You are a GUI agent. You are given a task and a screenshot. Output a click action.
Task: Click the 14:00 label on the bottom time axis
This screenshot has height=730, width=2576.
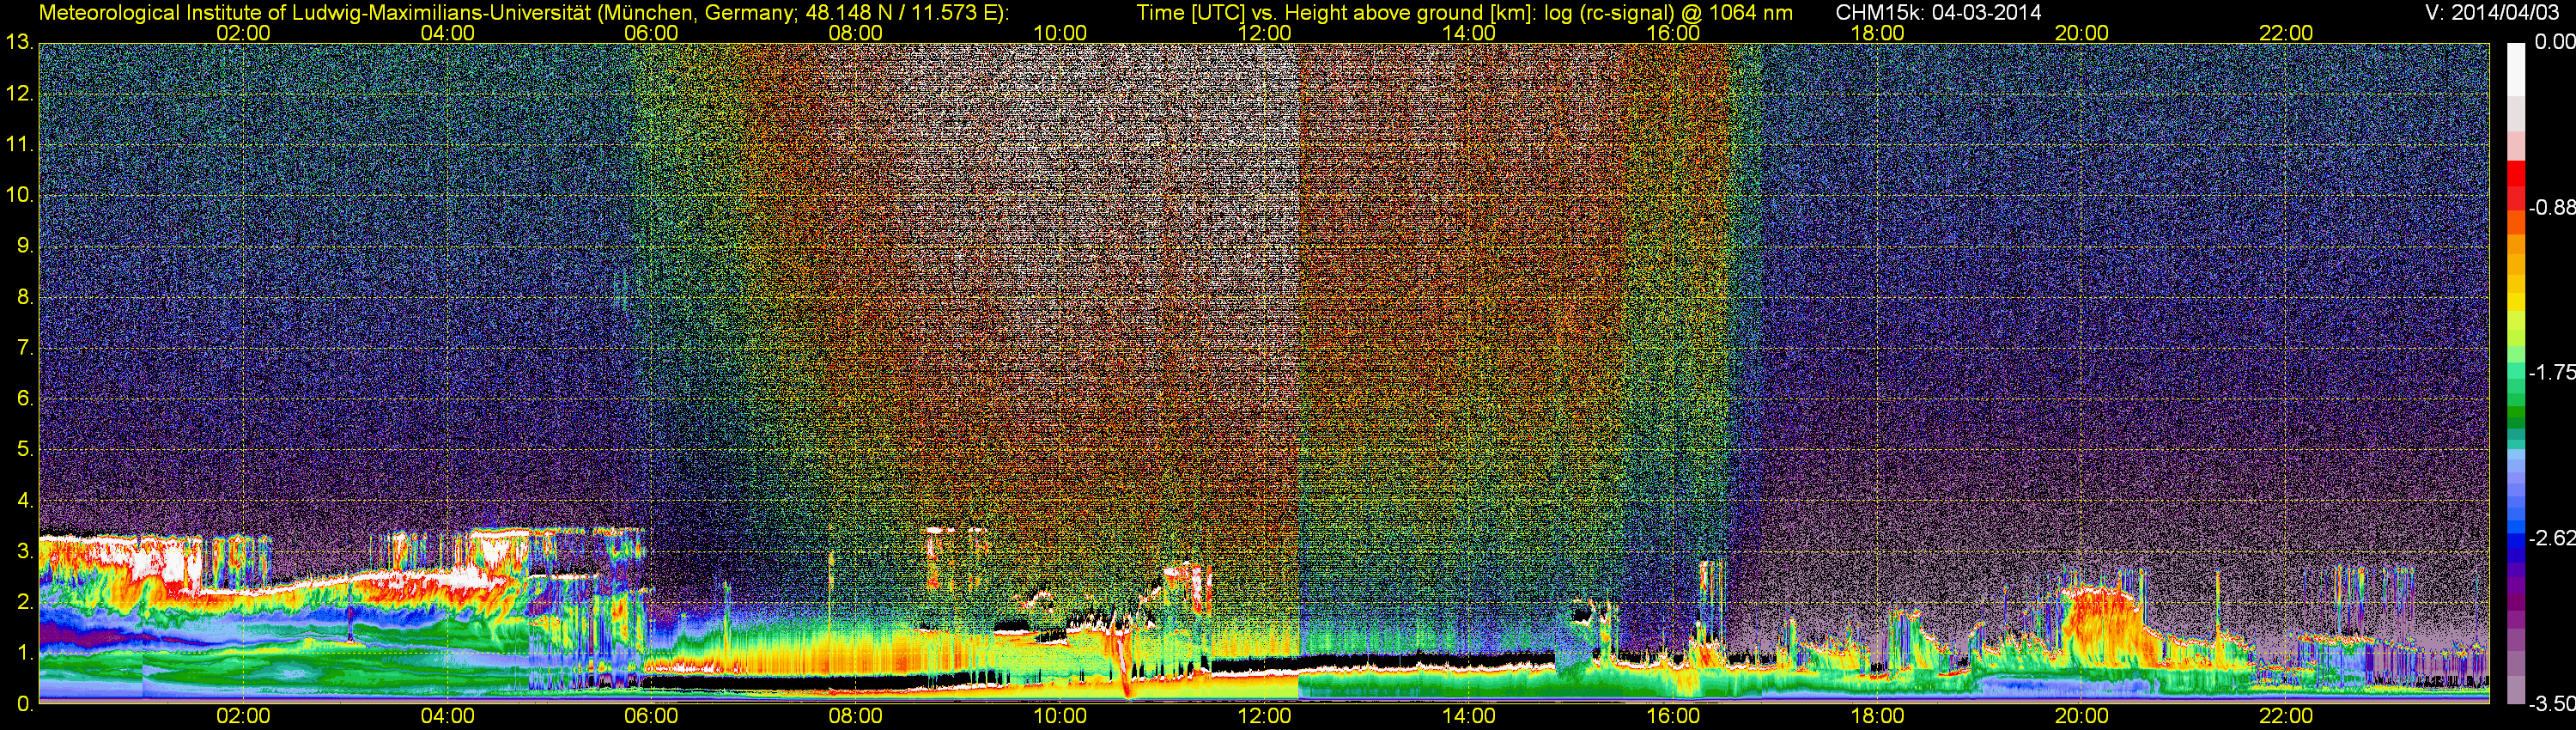1469,716
